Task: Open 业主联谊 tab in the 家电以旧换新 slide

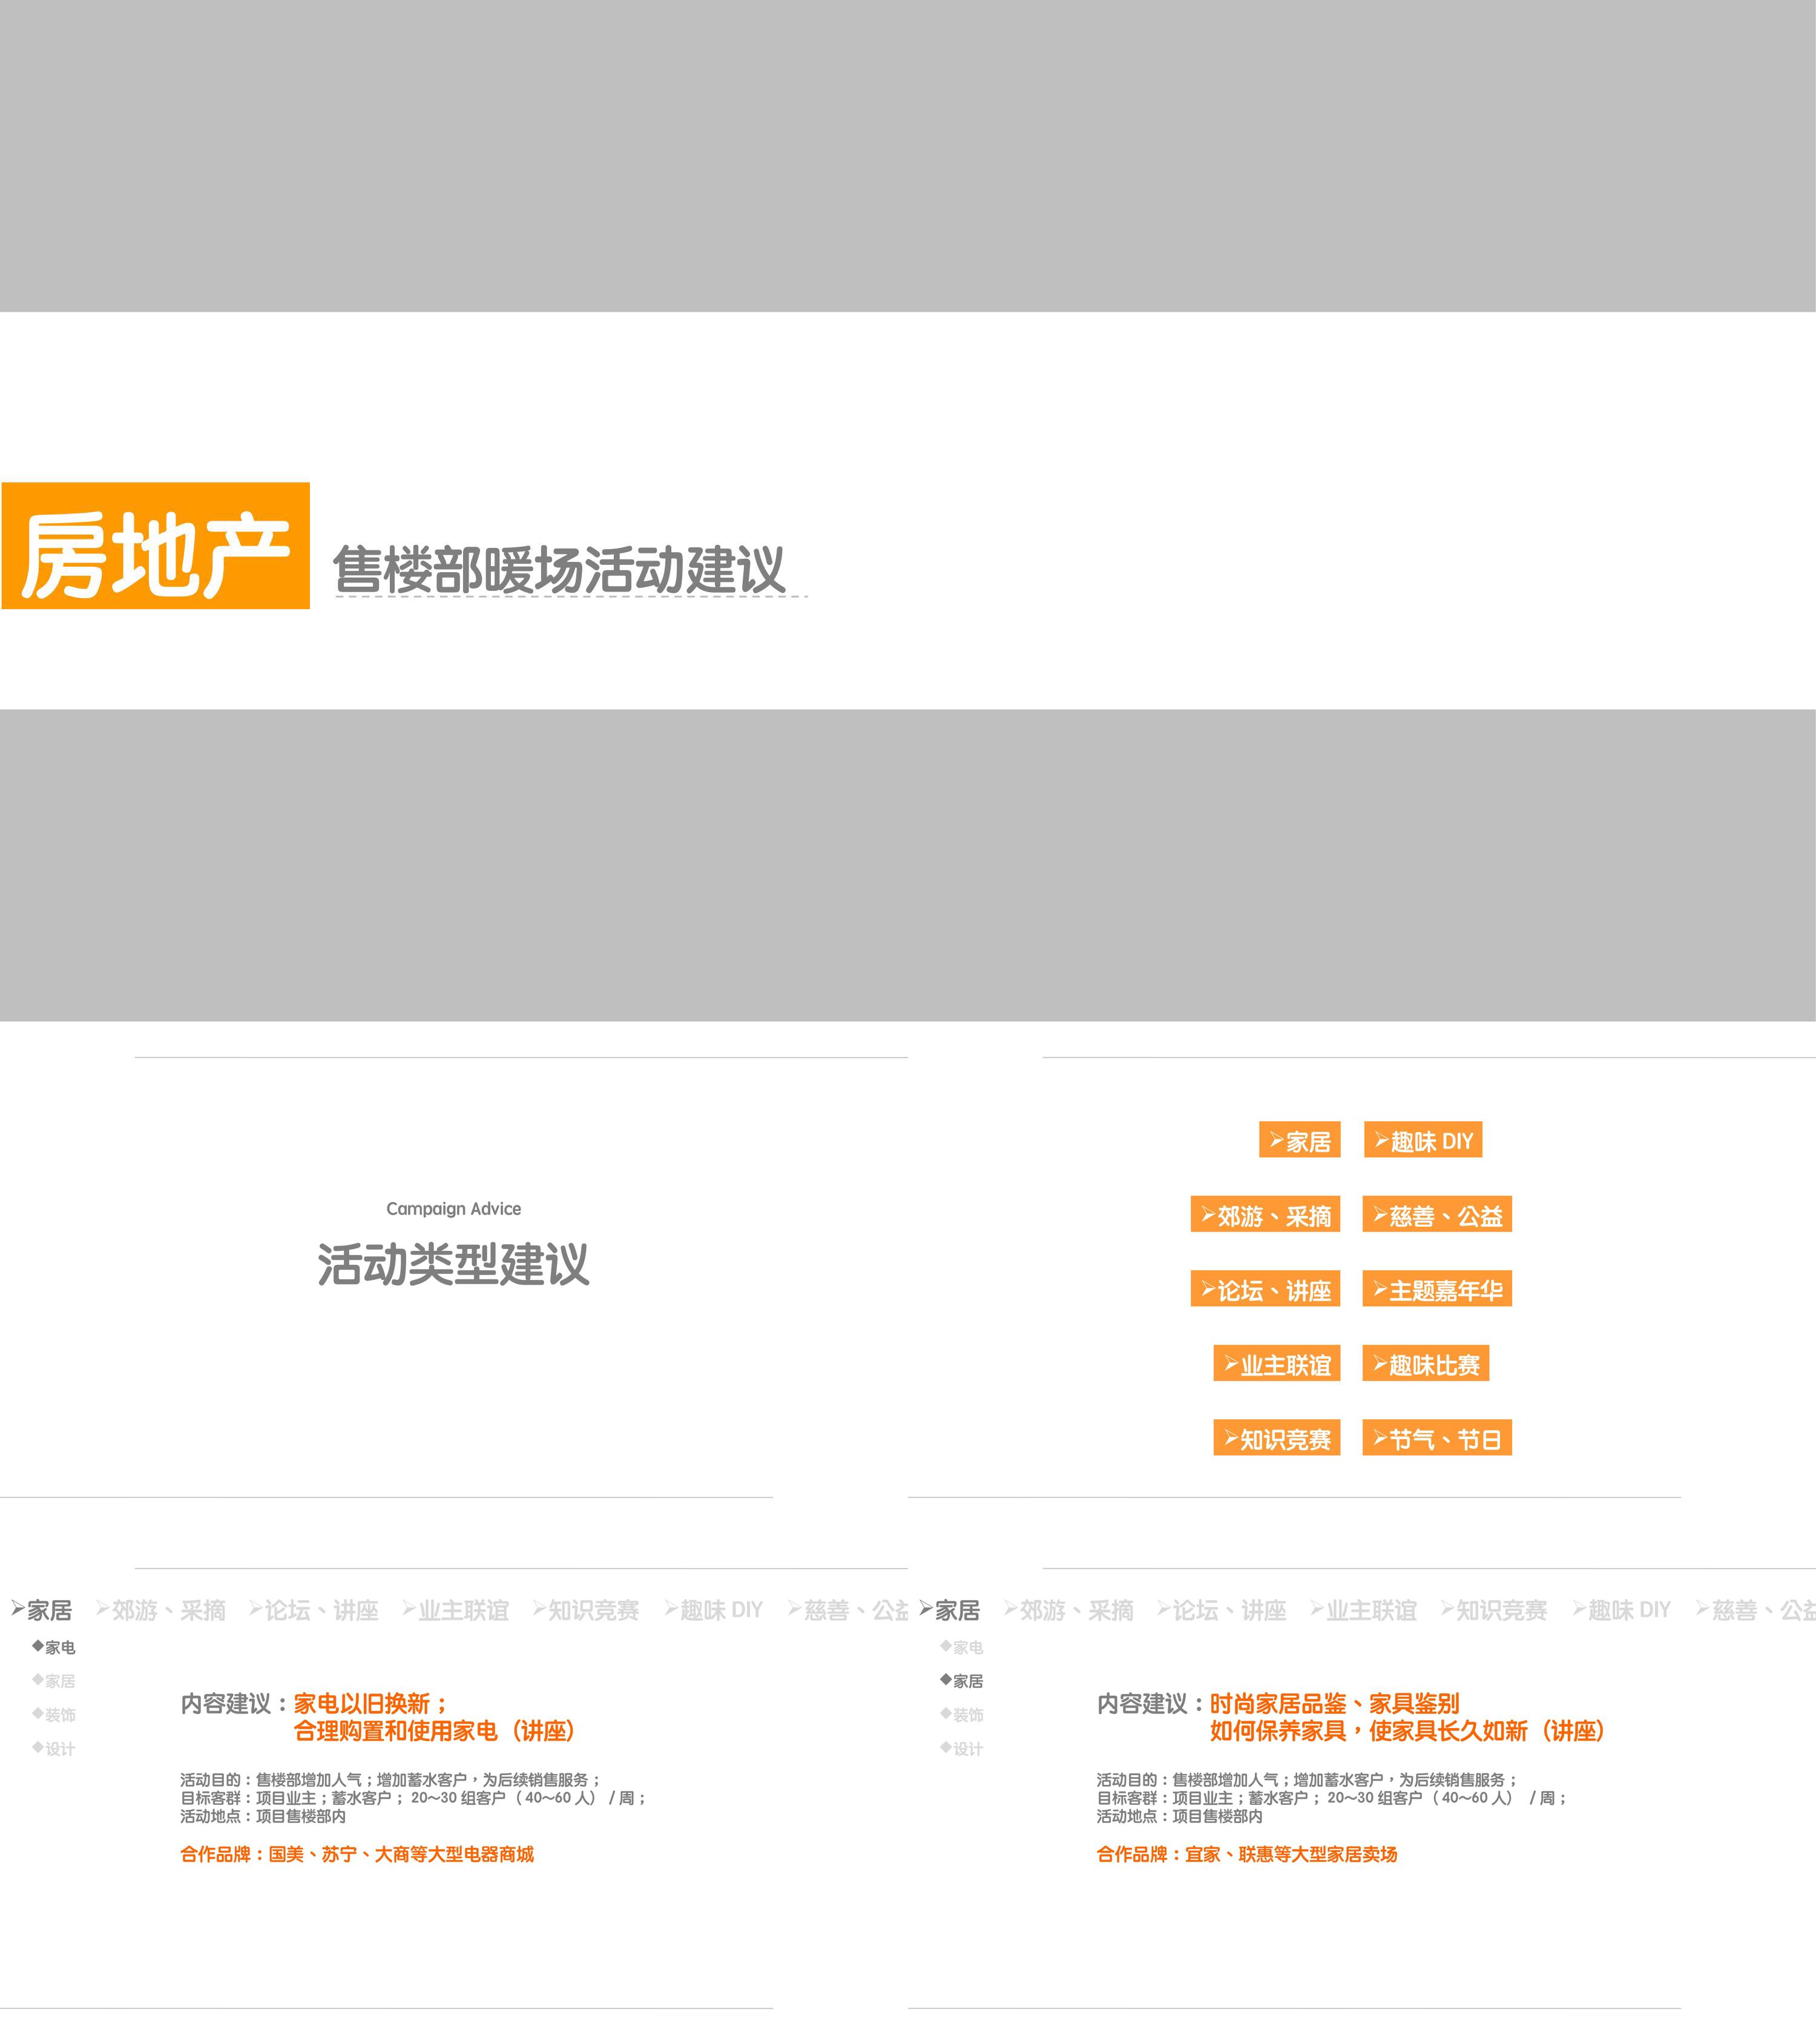Action: [x=456, y=1610]
